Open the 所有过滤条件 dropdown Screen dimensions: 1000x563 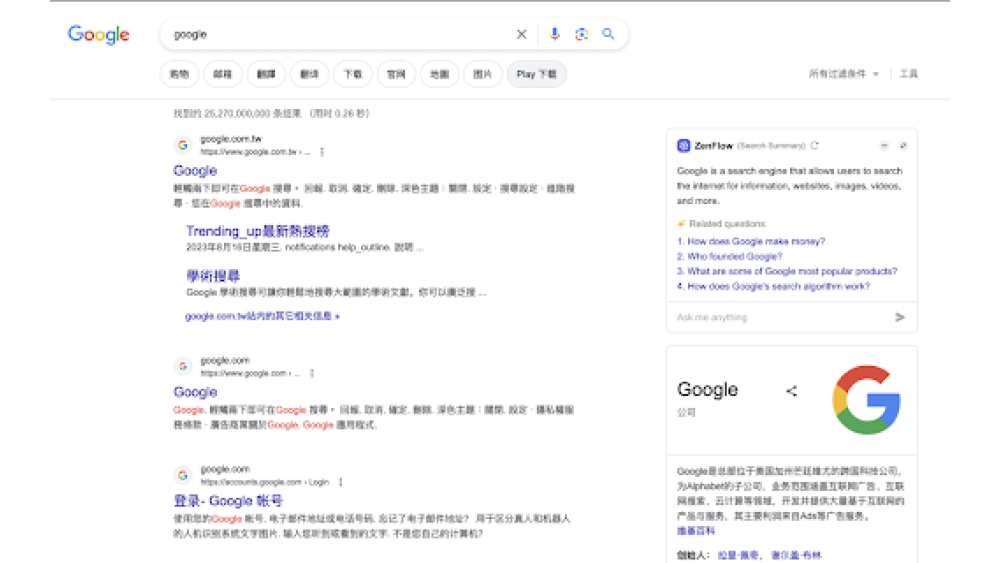point(843,74)
